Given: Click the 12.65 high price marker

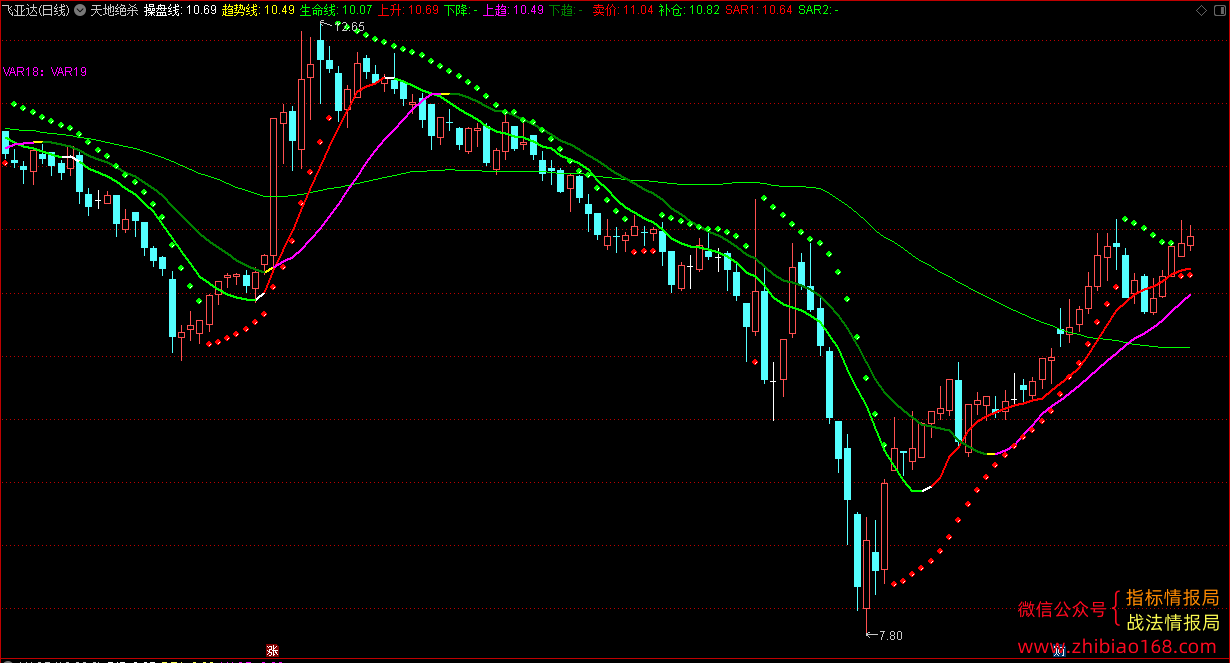Looking at the screenshot, I should pos(349,27).
